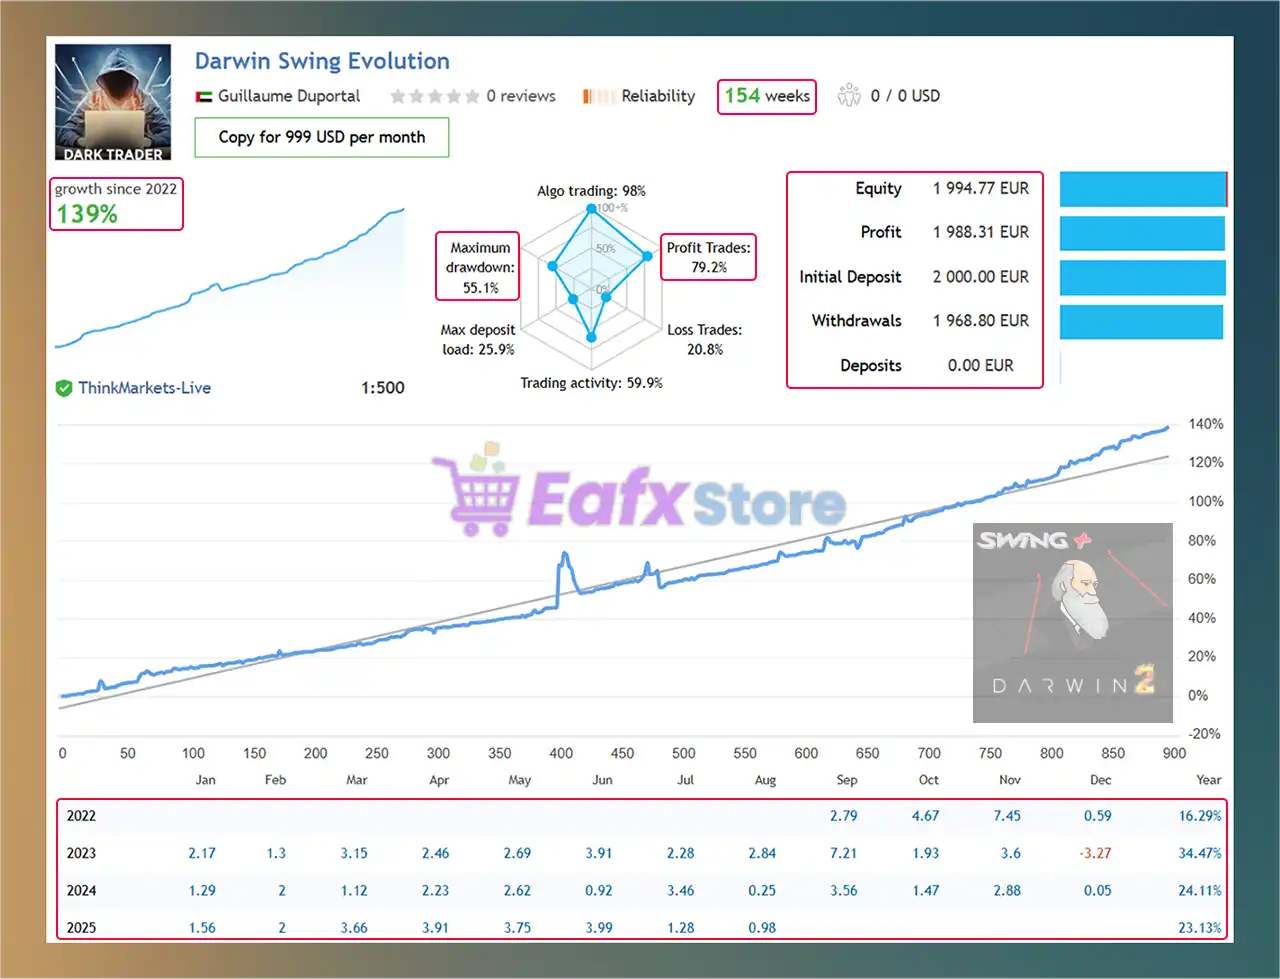The width and height of the screenshot is (1280, 979).
Task: Click the 2023 yearly total 34.47%
Action: click(x=1200, y=853)
